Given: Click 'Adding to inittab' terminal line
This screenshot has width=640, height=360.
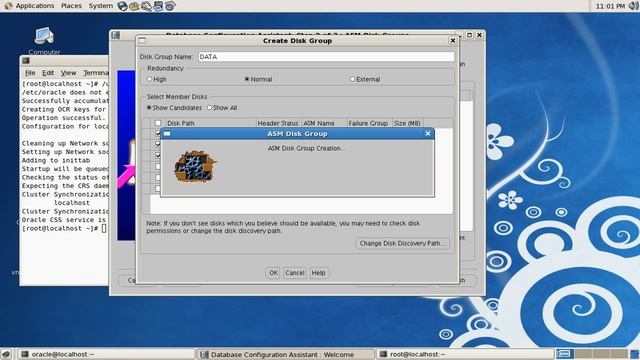Looking at the screenshot, I should 56,160.
